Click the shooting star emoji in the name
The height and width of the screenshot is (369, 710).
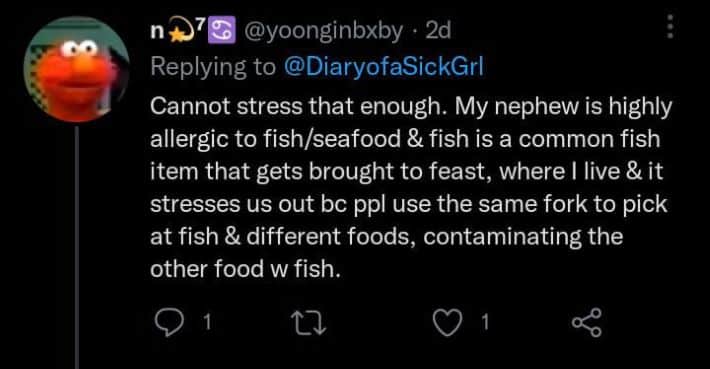pyautogui.click(x=180, y=31)
